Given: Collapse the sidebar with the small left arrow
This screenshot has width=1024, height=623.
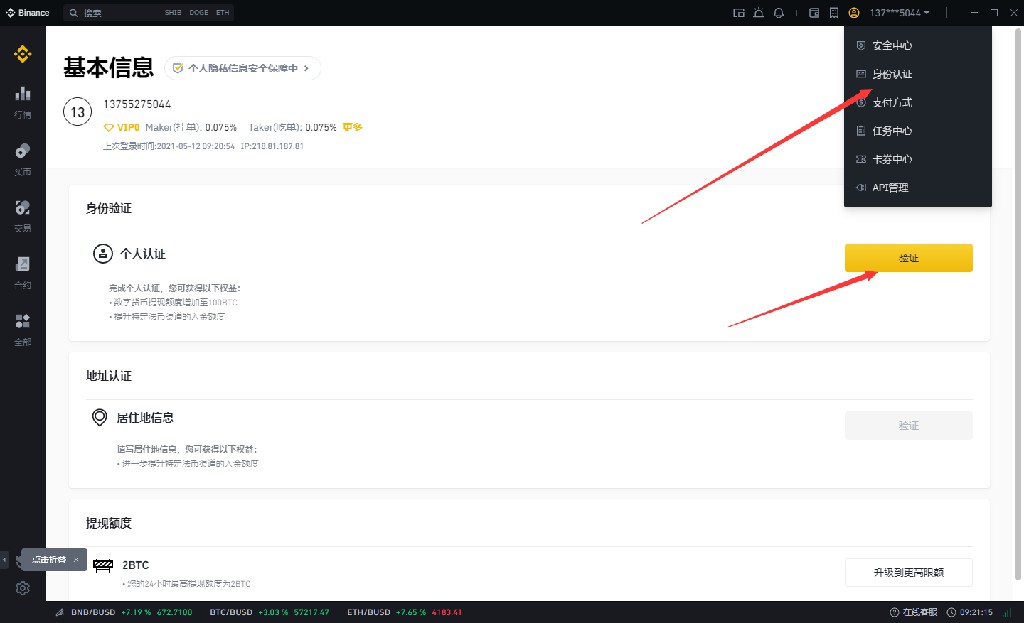Looking at the screenshot, I should [x=5, y=560].
